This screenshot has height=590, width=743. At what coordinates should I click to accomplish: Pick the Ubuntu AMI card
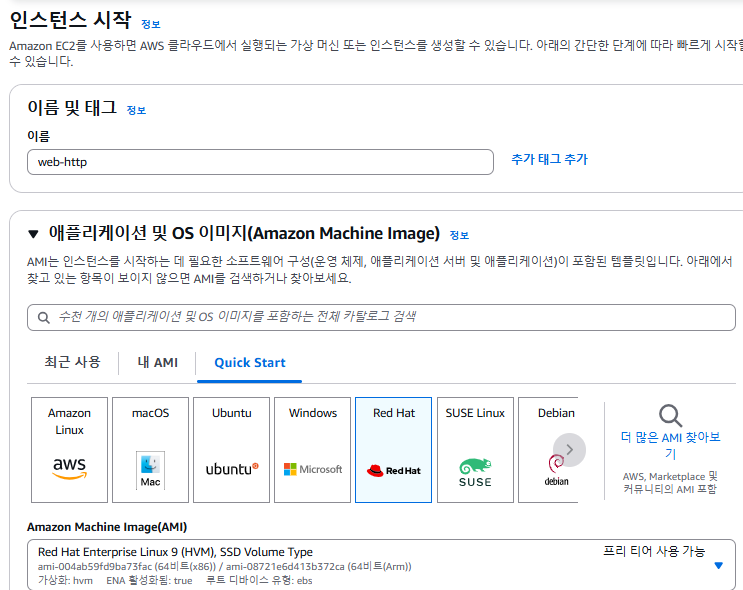click(x=231, y=450)
